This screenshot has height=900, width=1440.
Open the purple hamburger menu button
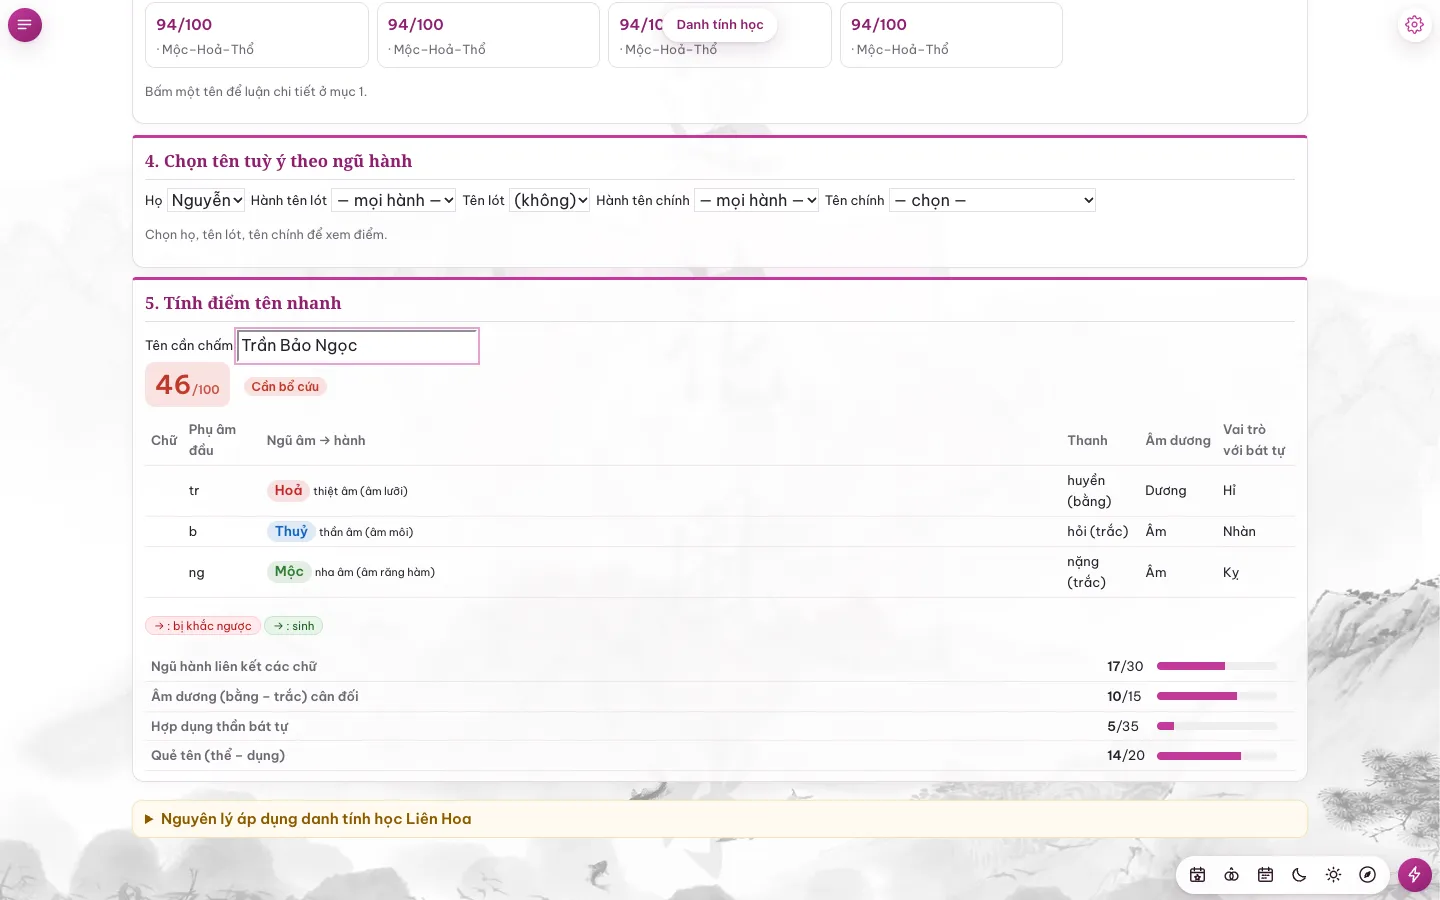pos(25,25)
